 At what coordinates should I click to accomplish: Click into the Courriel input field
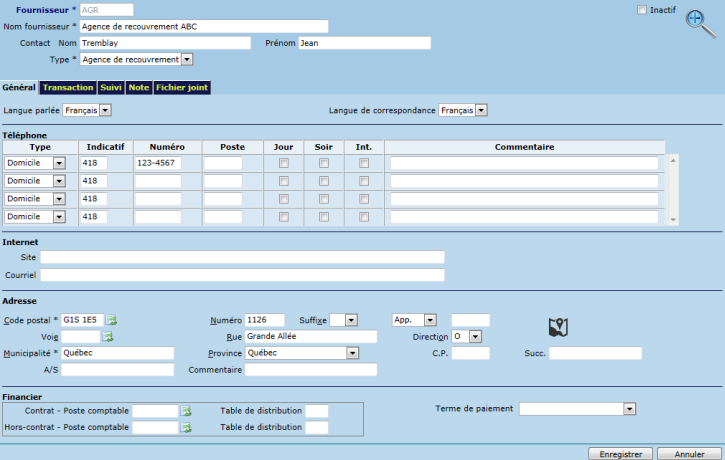(x=242, y=274)
